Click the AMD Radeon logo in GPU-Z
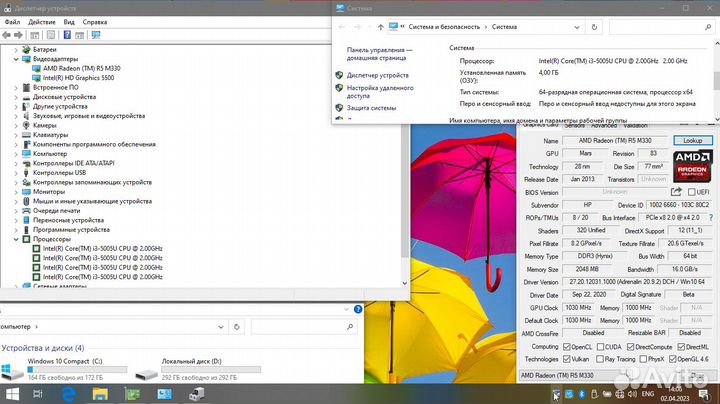The width and height of the screenshot is (720, 404). [x=693, y=166]
